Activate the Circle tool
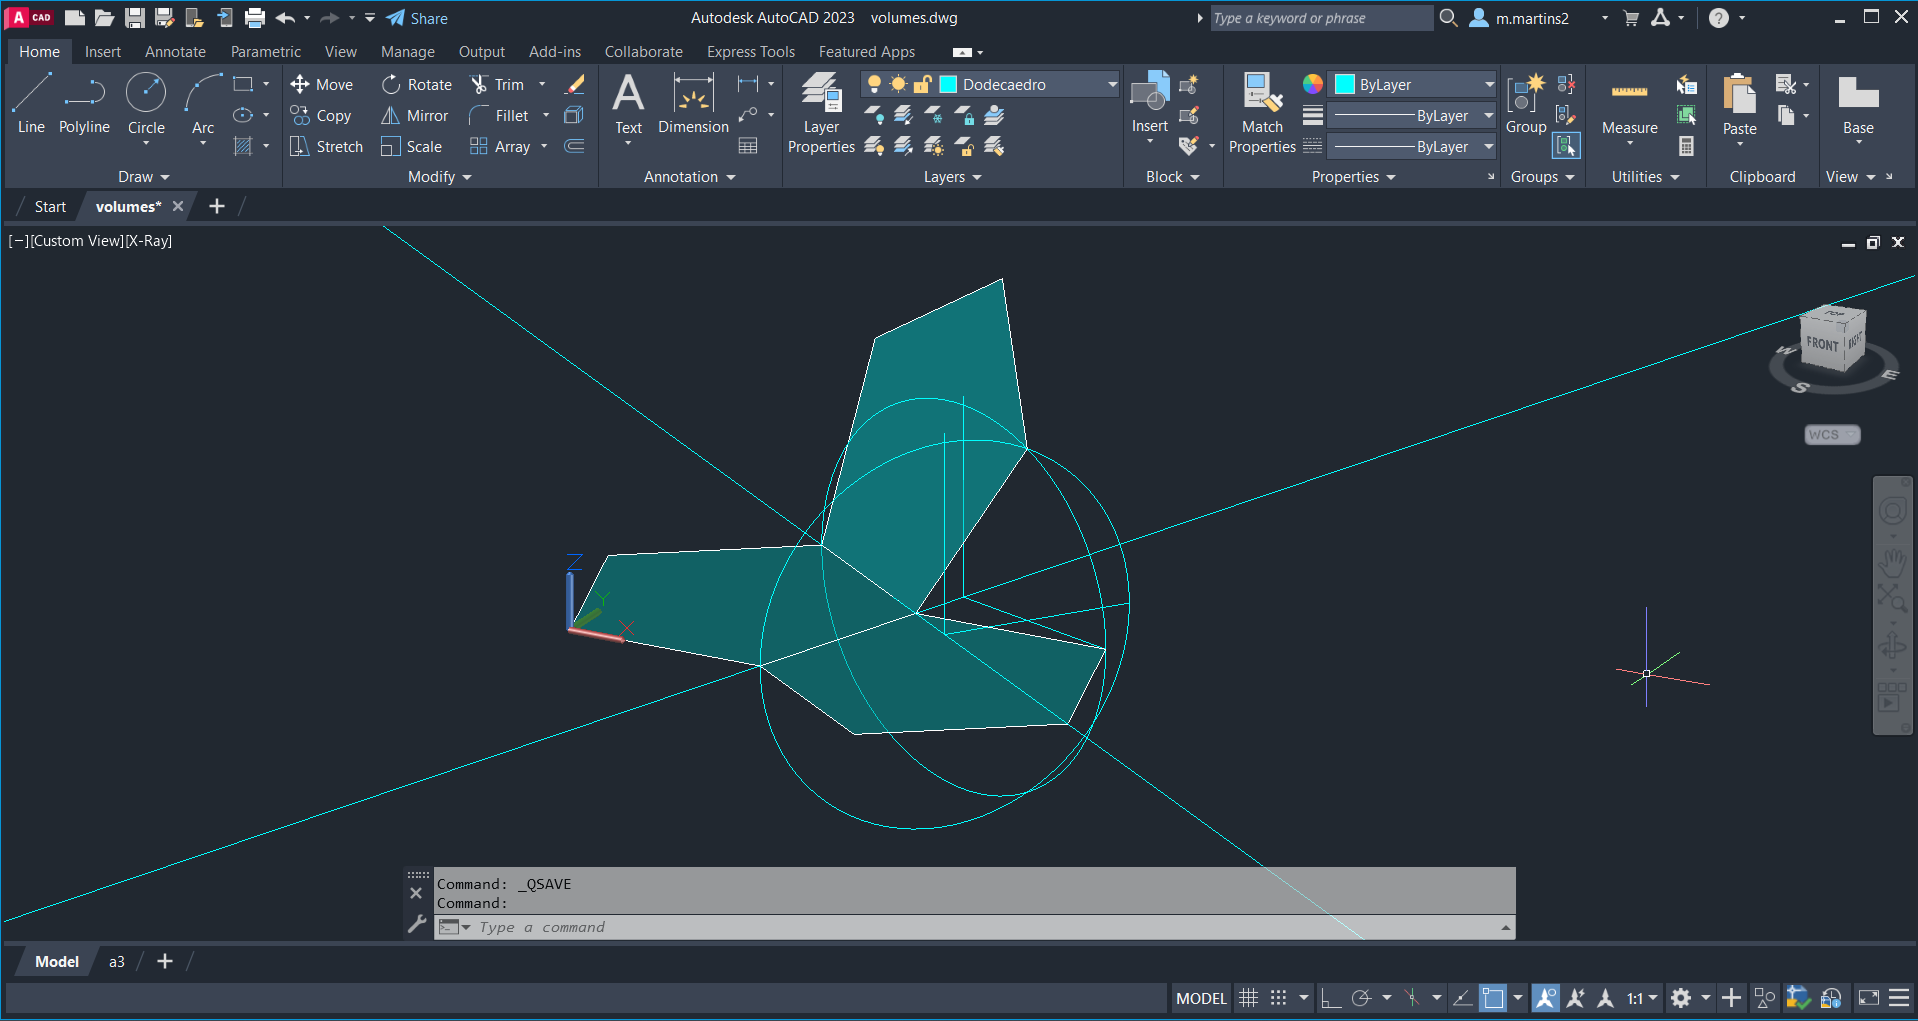 146,102
